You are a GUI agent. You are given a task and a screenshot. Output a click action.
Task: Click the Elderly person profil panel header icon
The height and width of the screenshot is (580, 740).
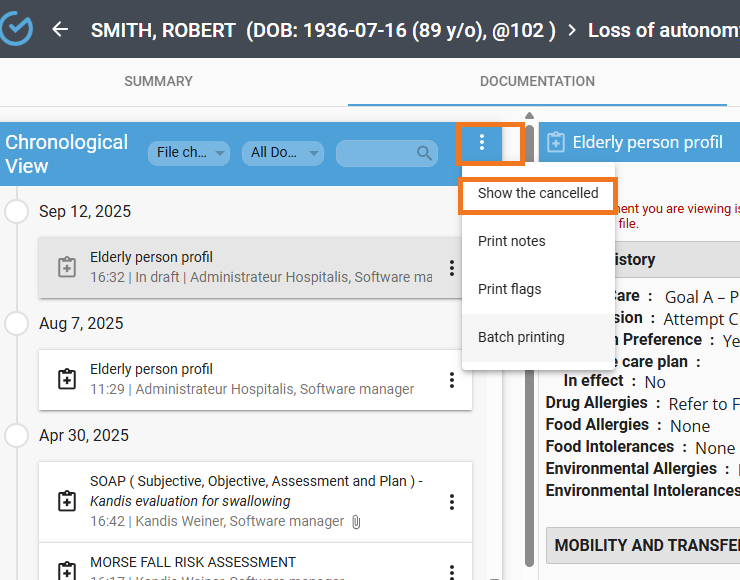(x=557, y=143)
